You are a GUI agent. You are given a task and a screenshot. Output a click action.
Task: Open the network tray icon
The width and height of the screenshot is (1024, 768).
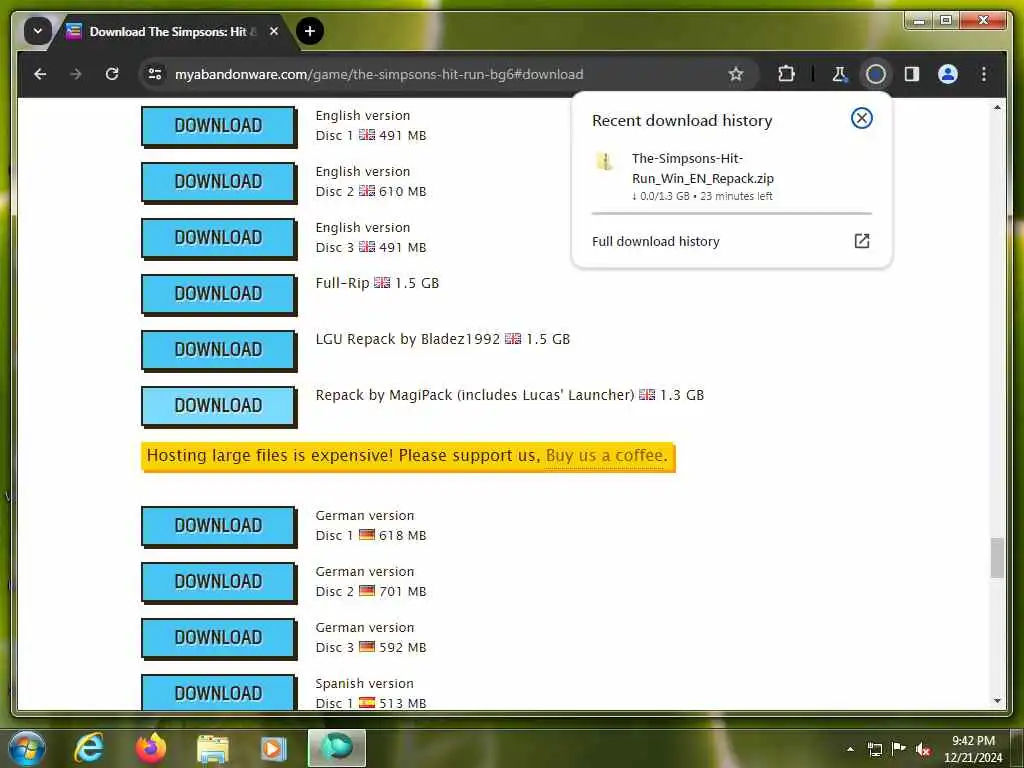[x=874, y=749]
